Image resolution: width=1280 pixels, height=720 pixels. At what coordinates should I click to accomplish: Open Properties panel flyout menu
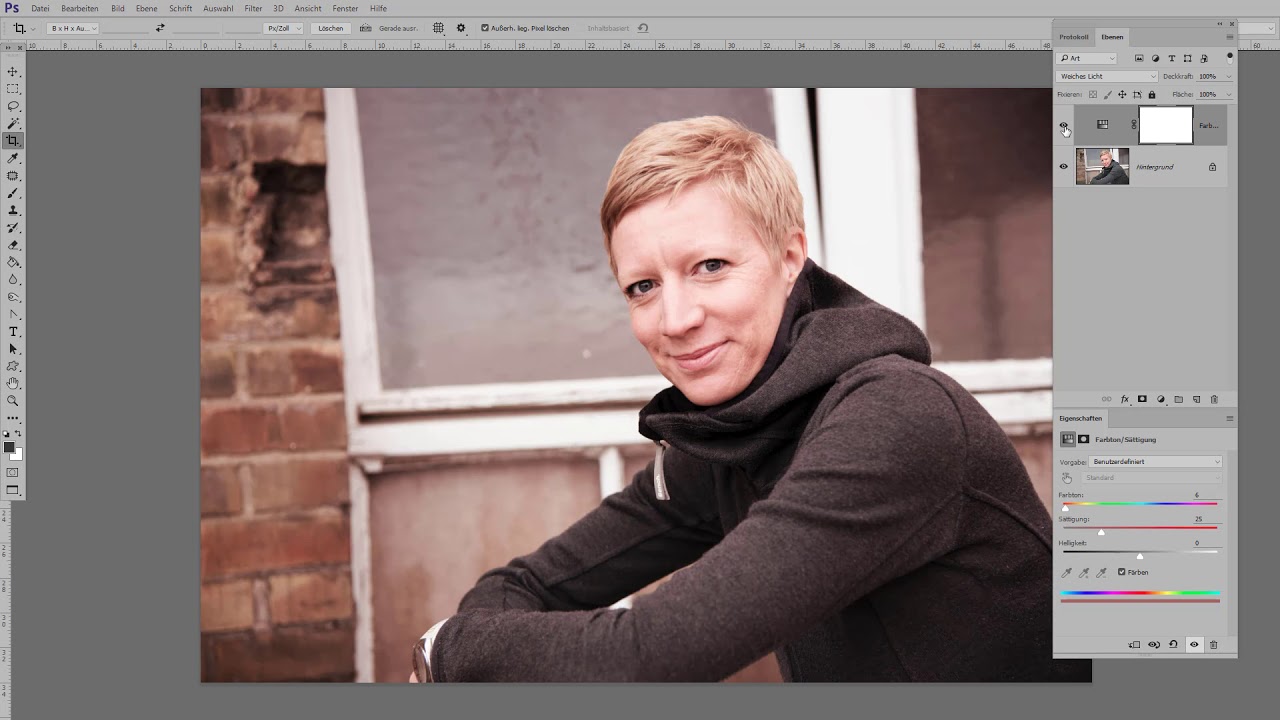pyautogui.click(x=1229, y=418)
